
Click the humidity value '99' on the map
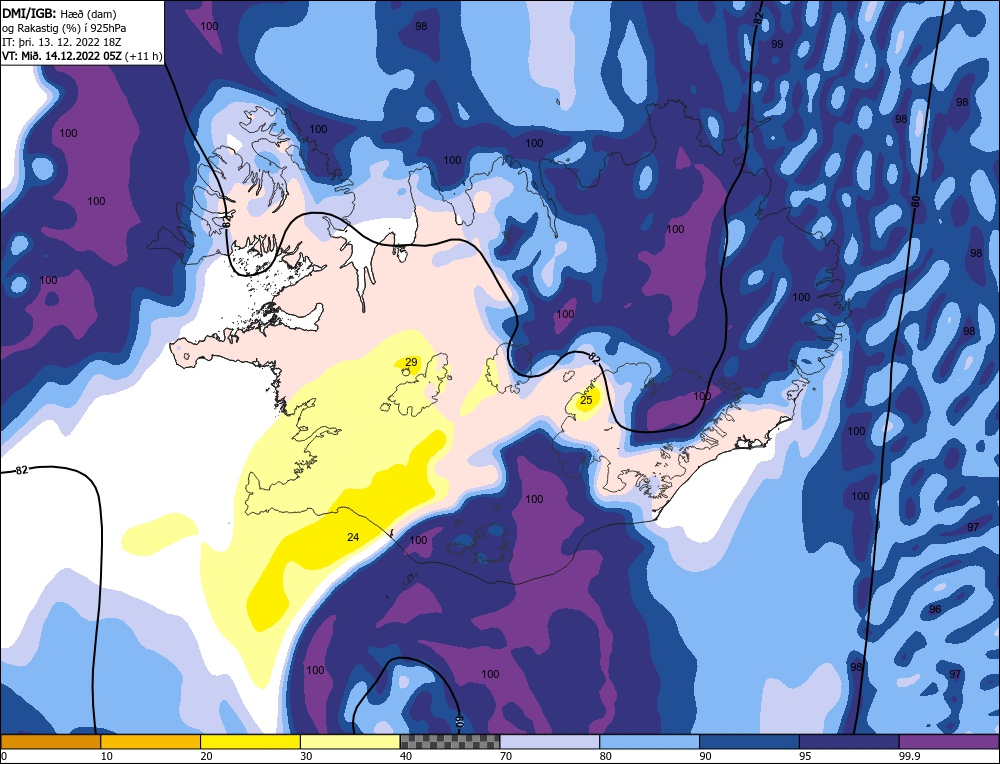point(777,44)
